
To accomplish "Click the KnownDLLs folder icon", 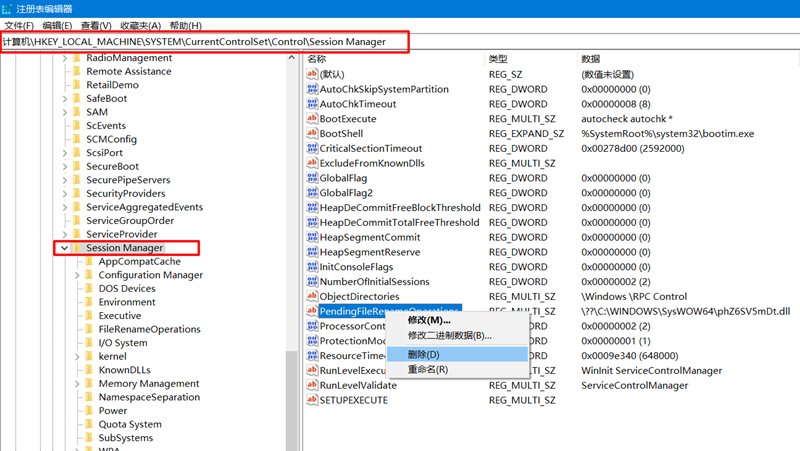I will point(88,370).
